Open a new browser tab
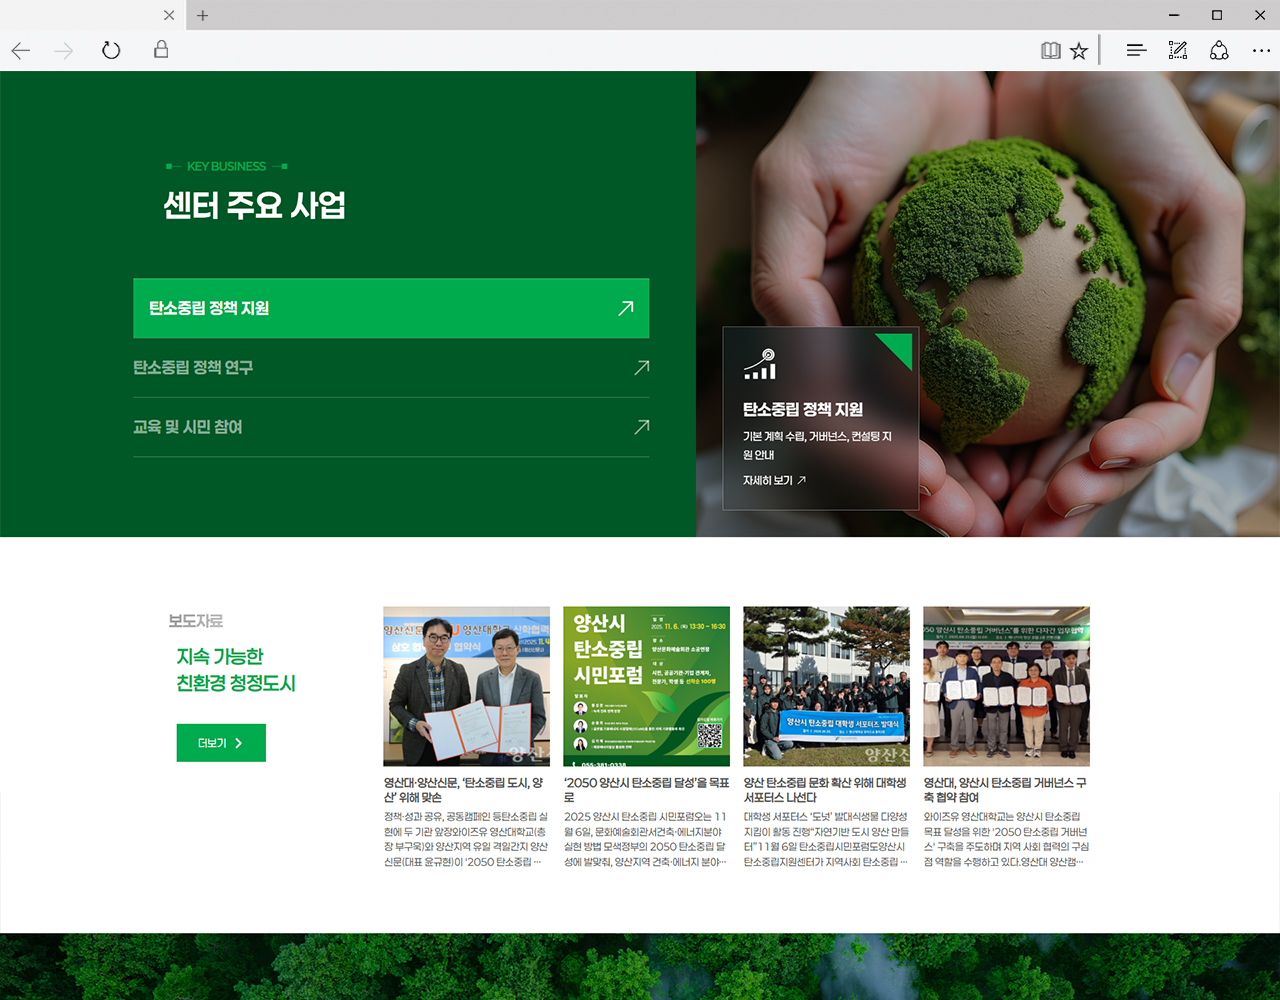 tap(202, 15)
